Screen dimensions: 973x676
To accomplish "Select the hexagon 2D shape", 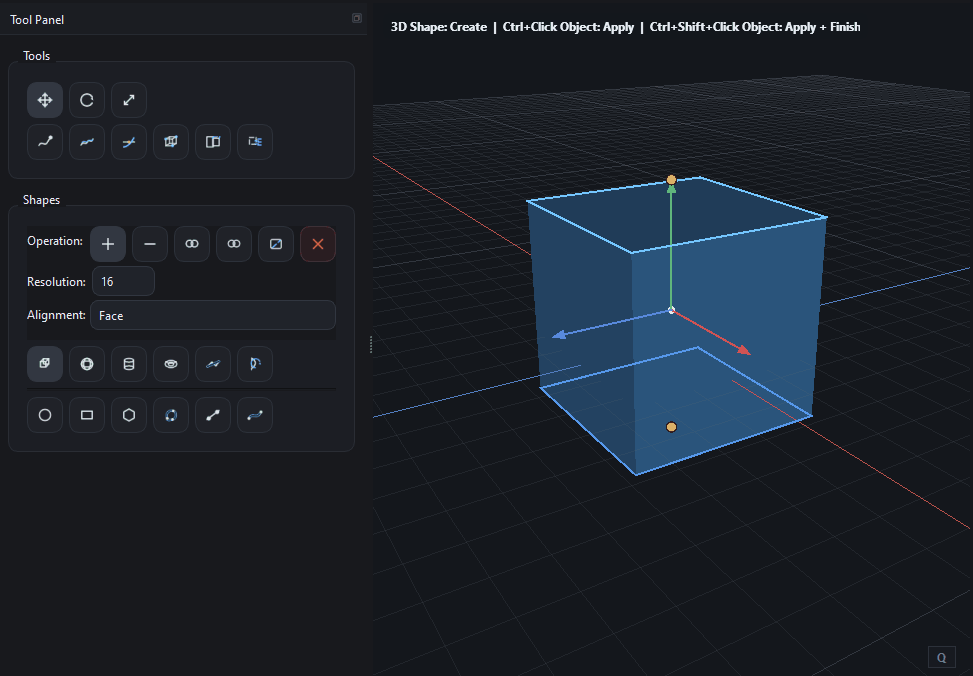I will [x=128, y=415].
